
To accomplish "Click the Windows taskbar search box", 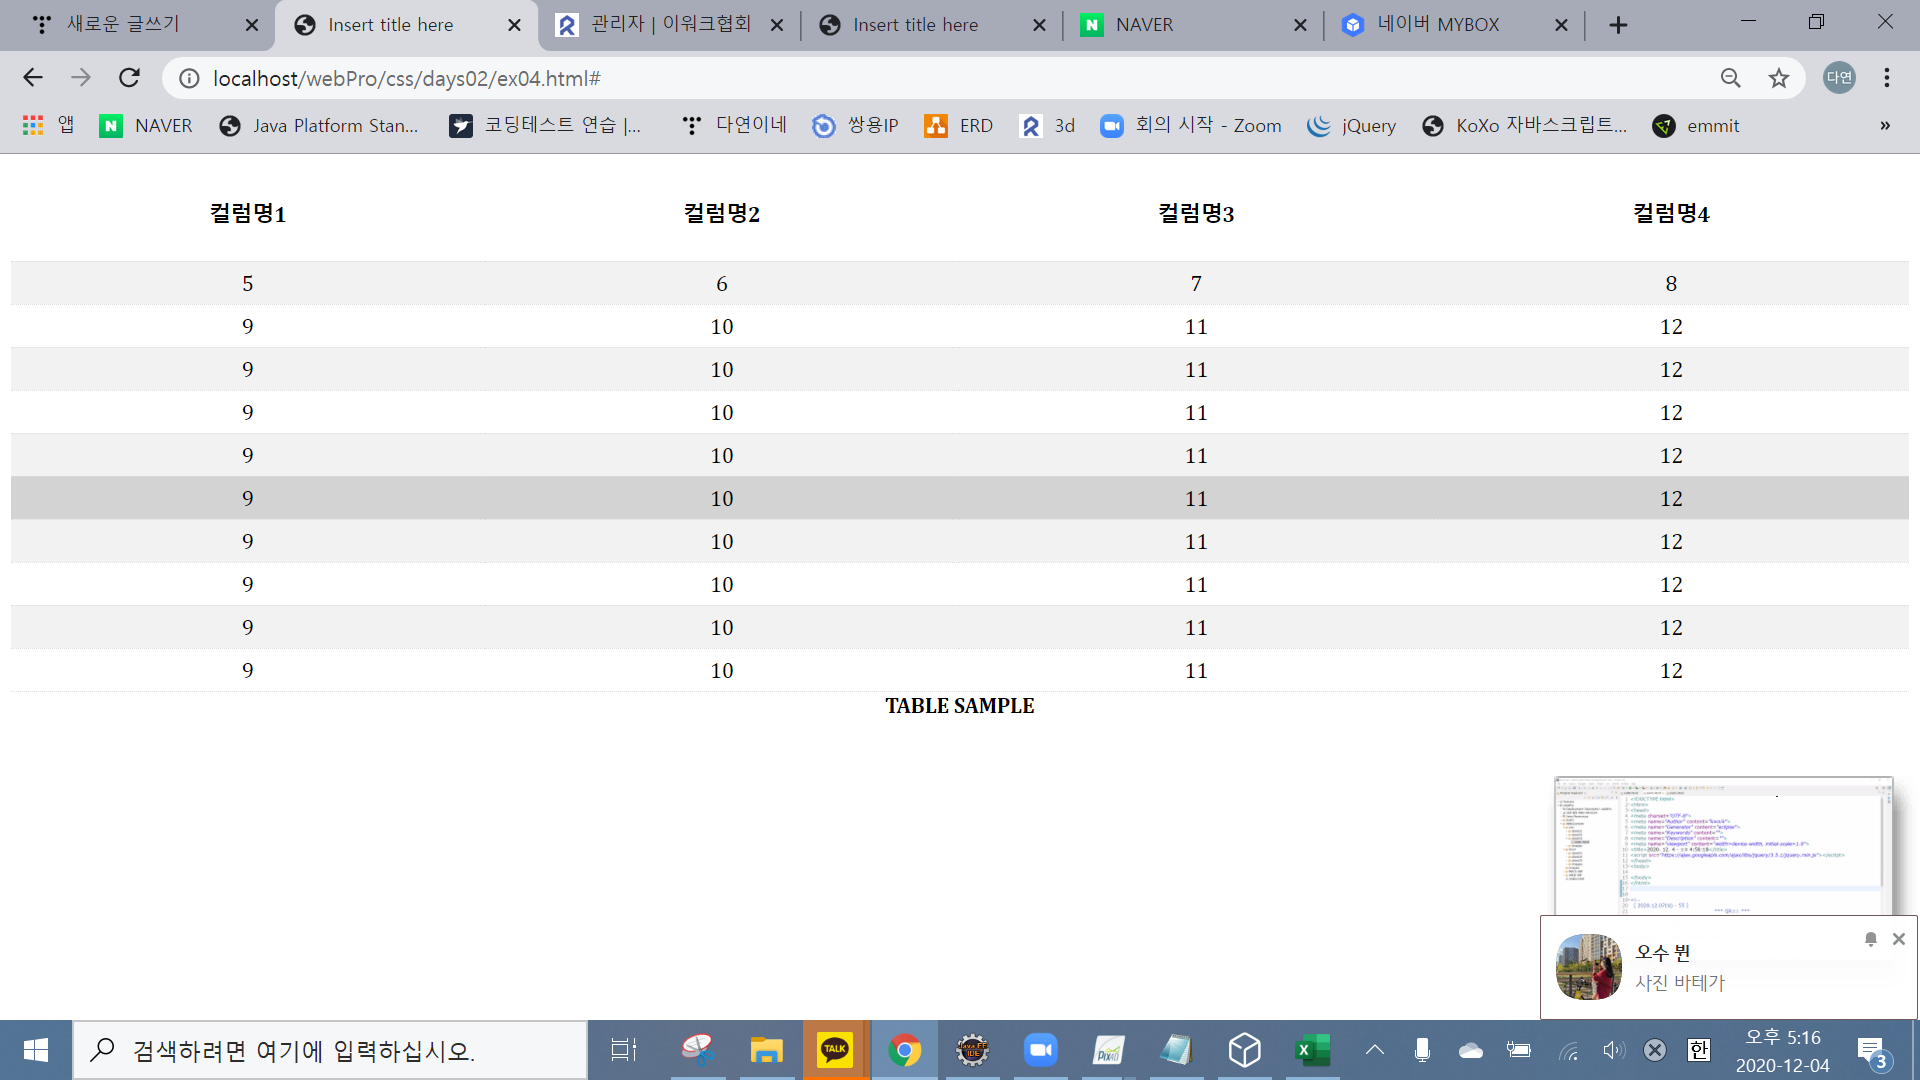I will [330, 1050].
